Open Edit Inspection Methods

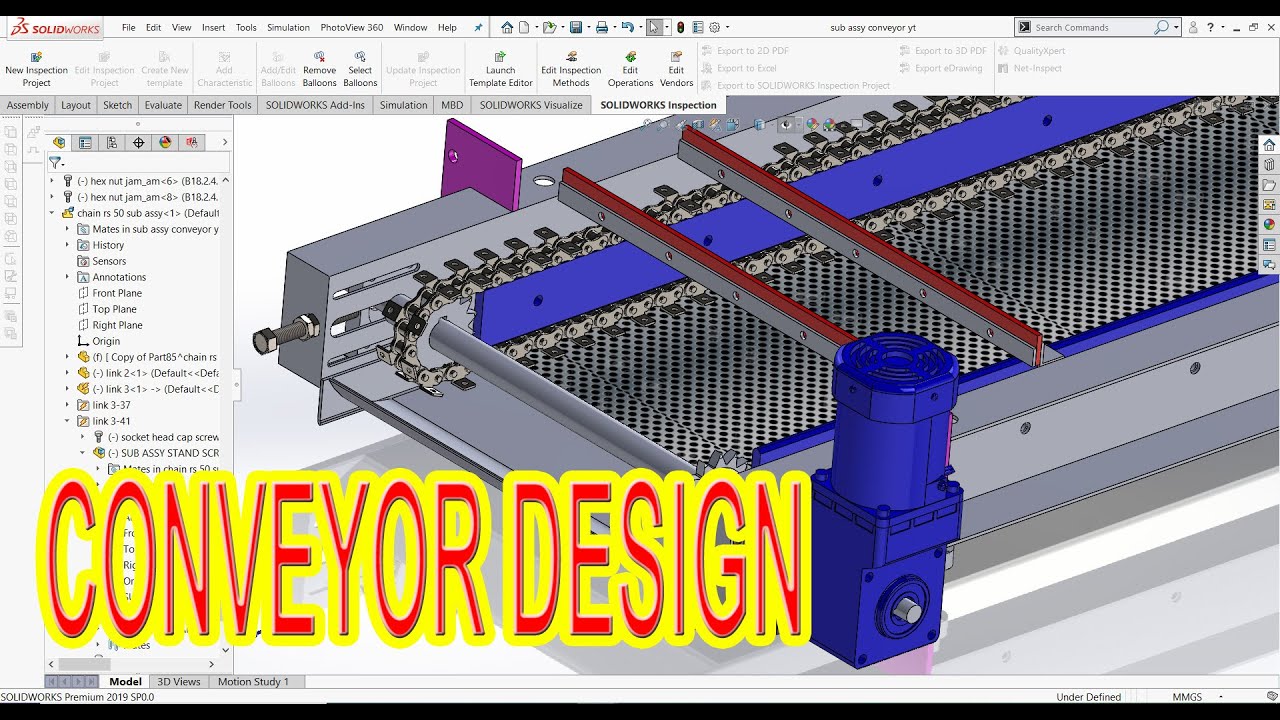[571, 69]
